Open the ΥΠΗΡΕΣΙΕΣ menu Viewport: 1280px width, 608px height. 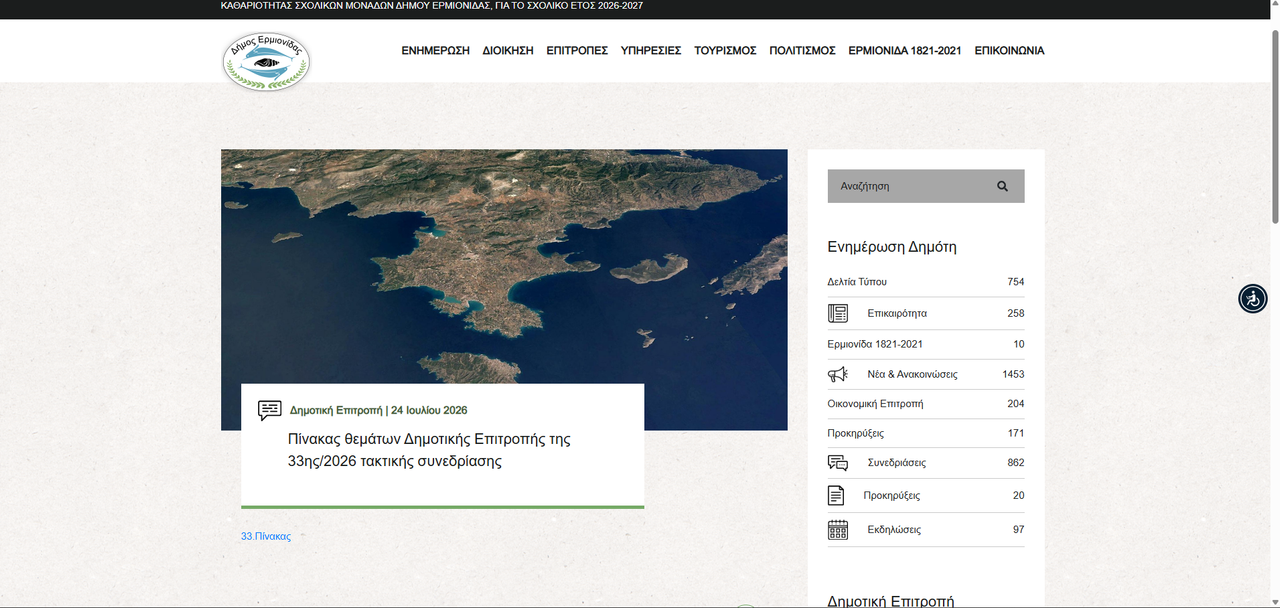click(x=651, y=50)
